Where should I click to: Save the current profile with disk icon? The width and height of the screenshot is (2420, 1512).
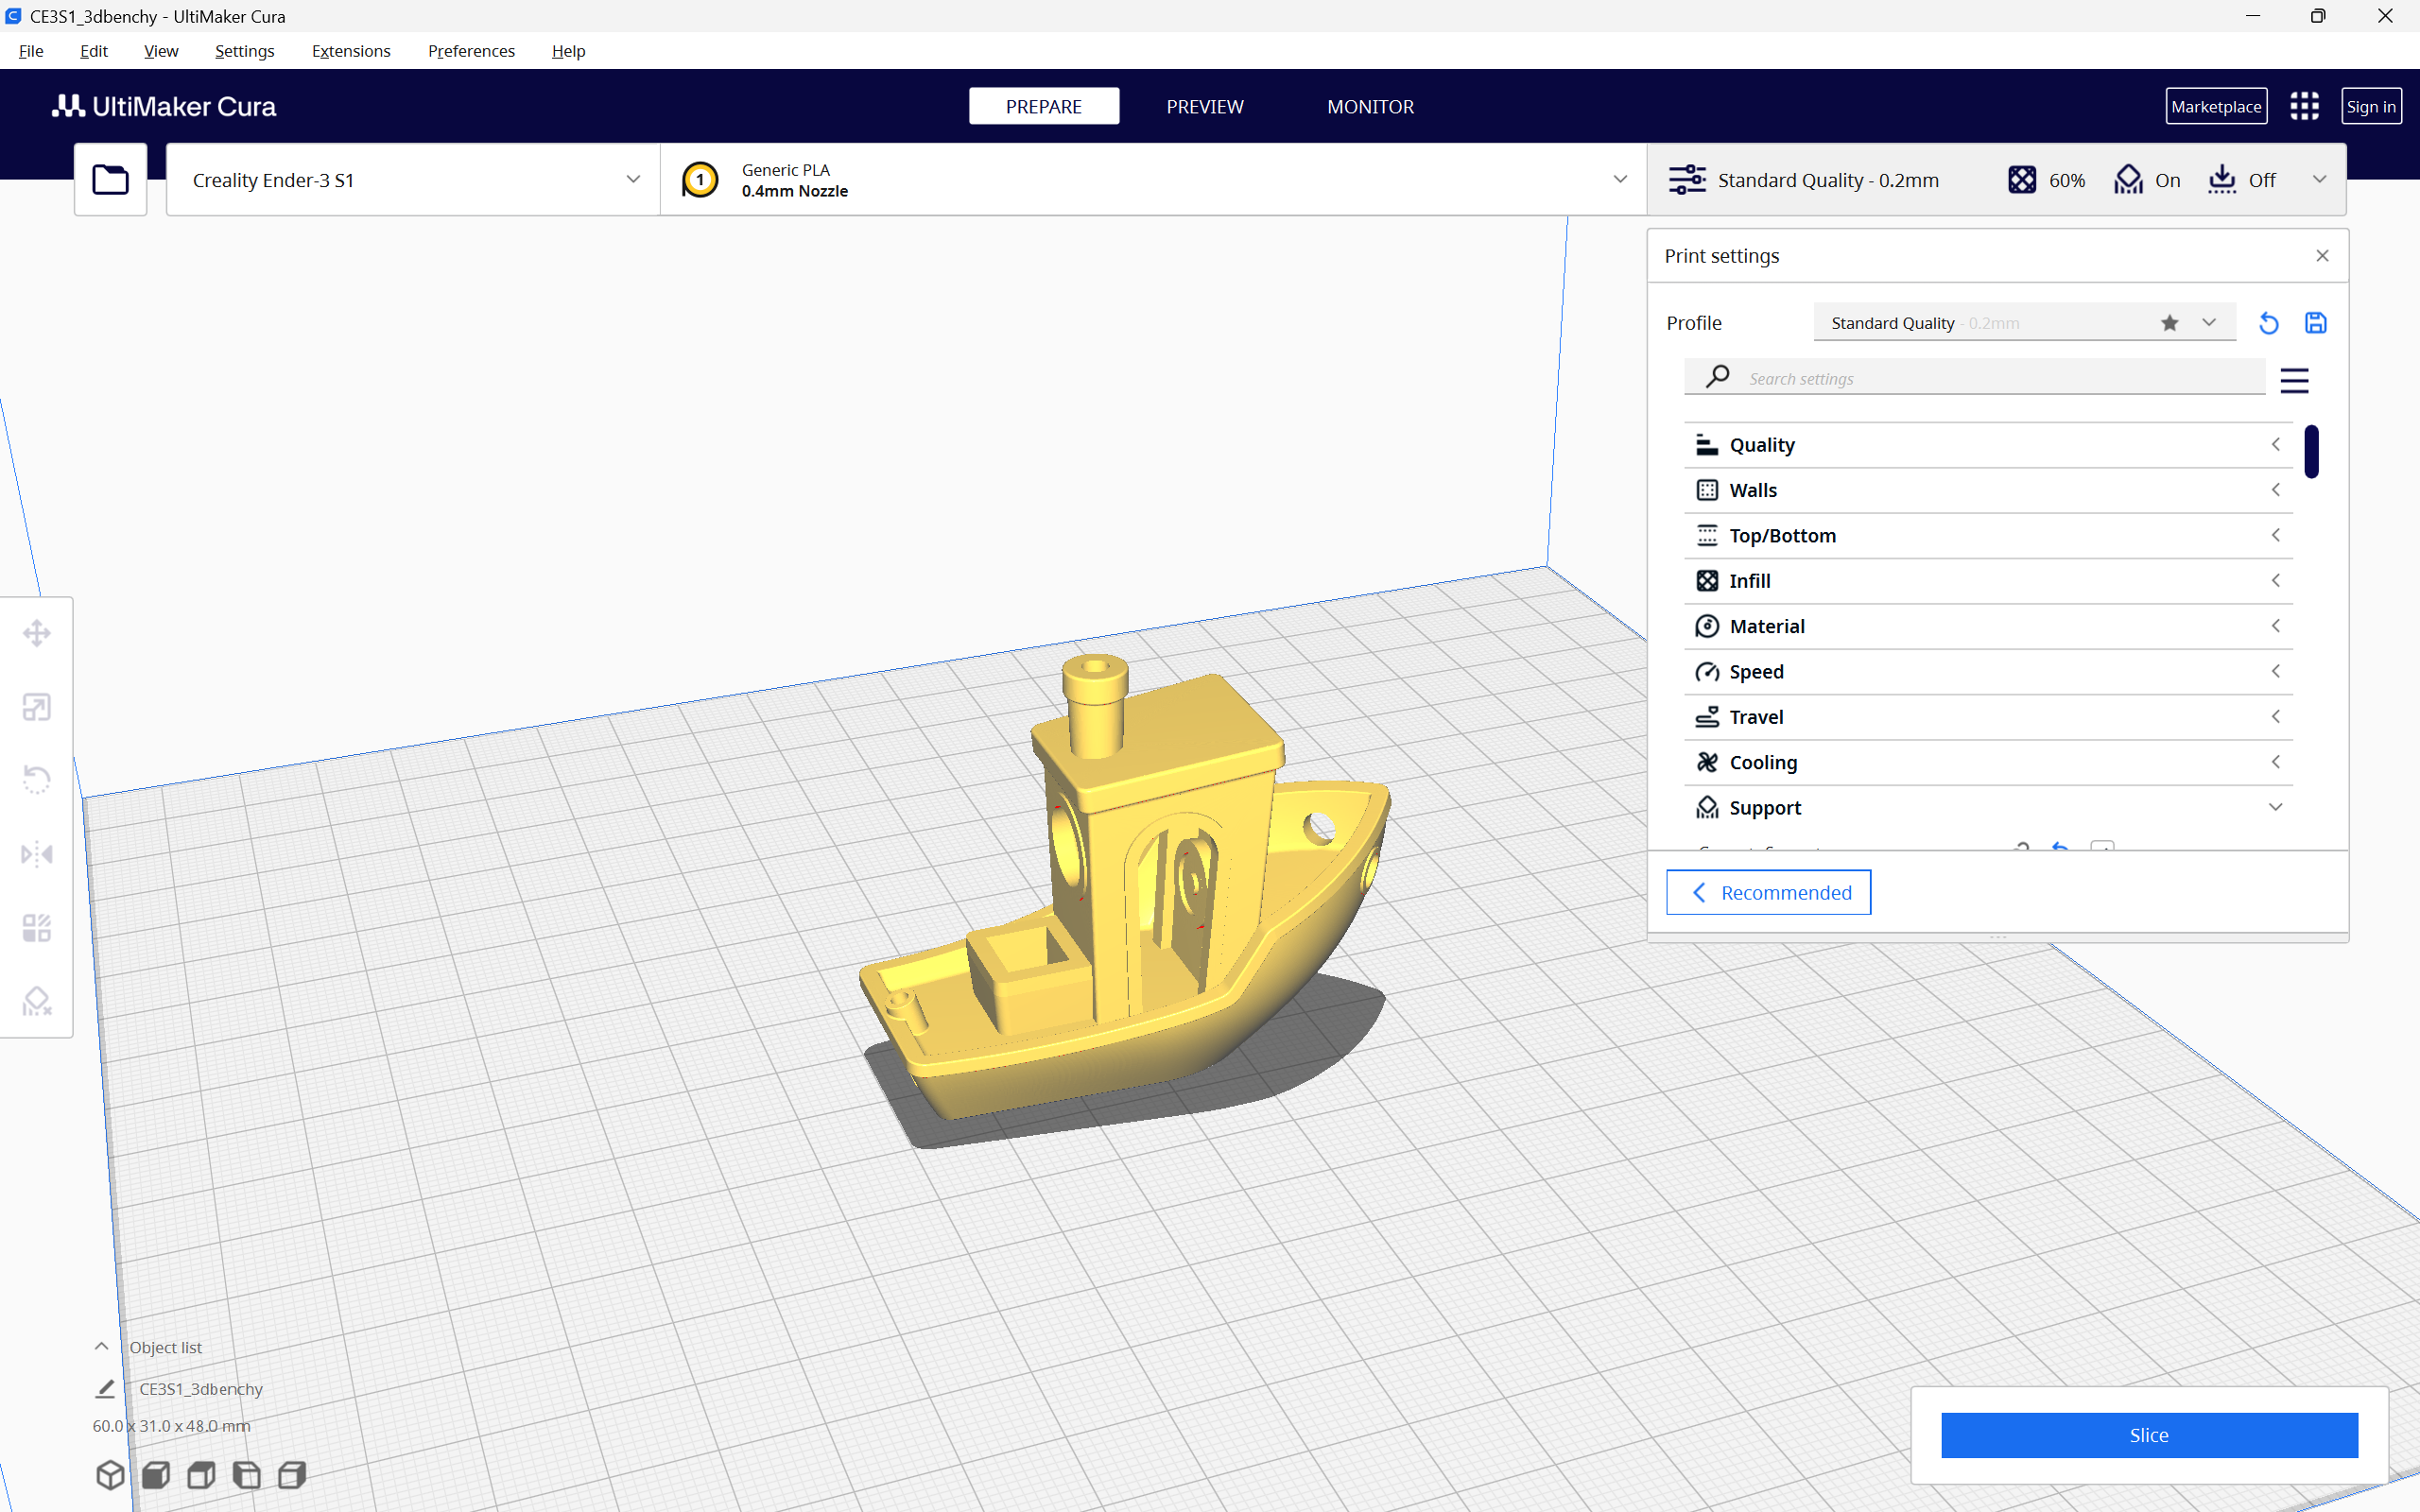coord(2316,323)
